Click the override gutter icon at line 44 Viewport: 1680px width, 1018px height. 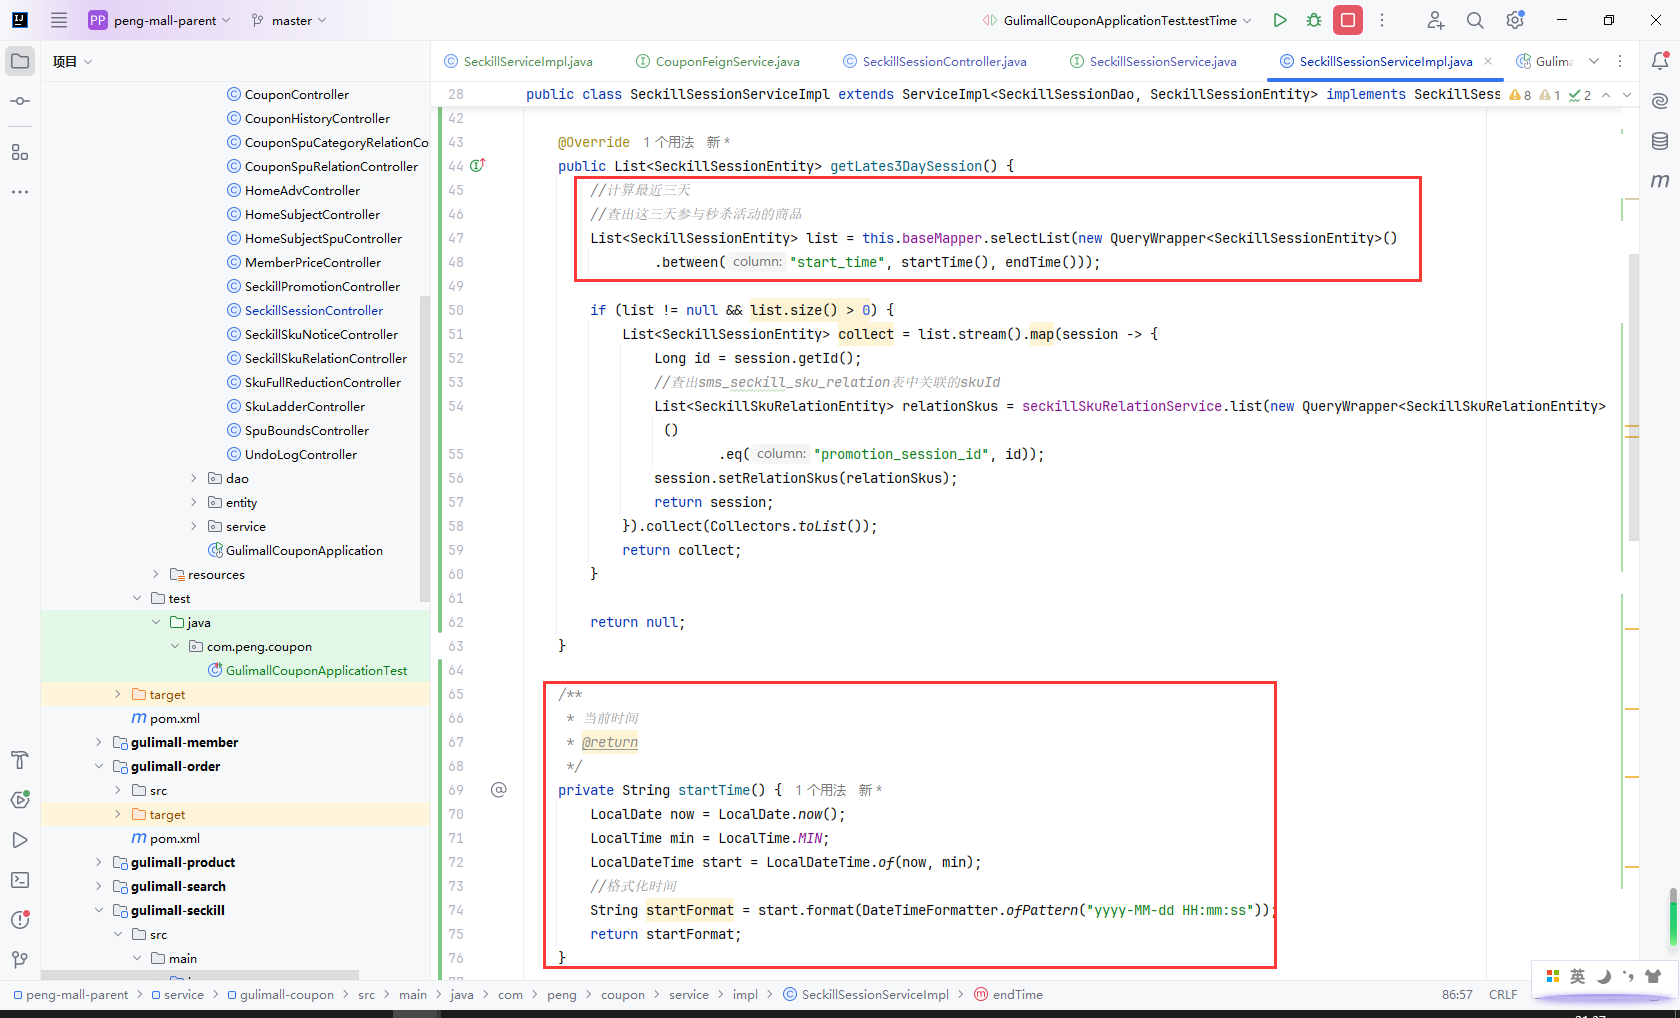tap(478, 165)
